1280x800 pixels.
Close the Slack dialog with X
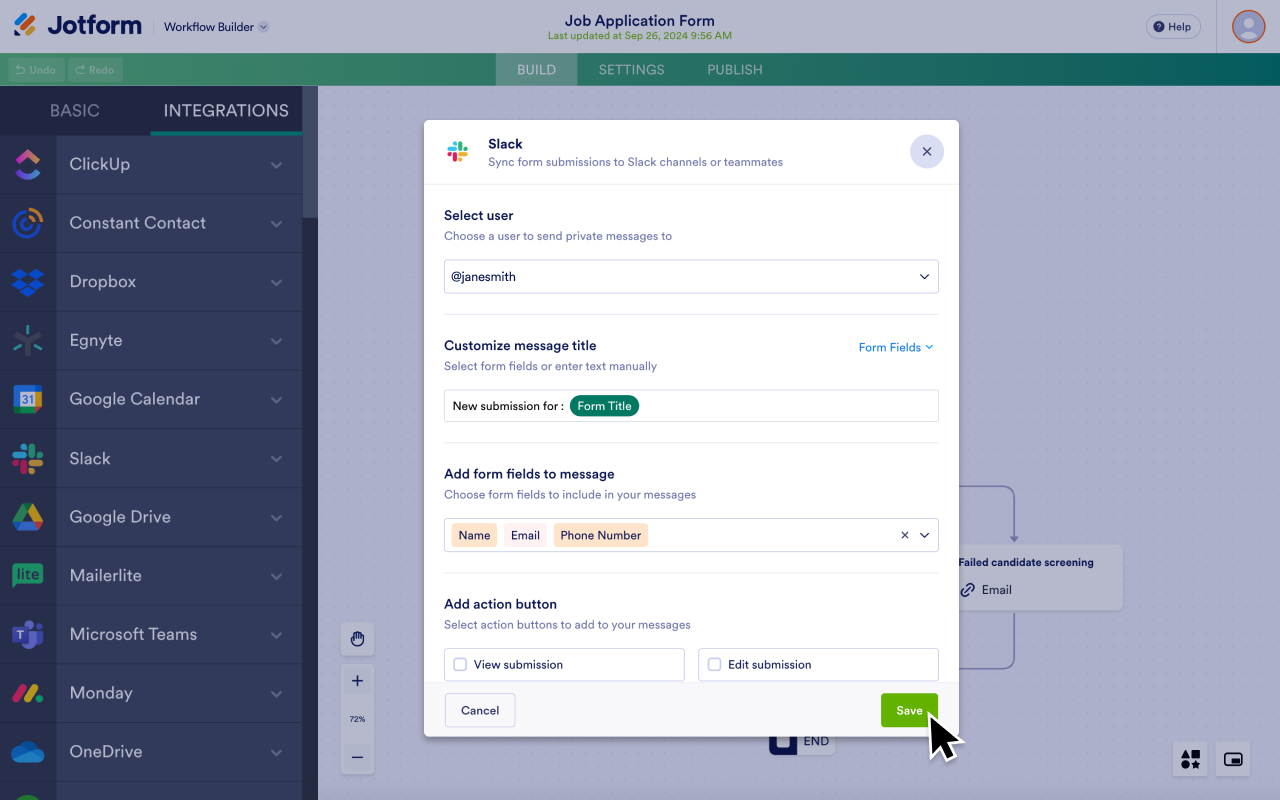point(927,152)
